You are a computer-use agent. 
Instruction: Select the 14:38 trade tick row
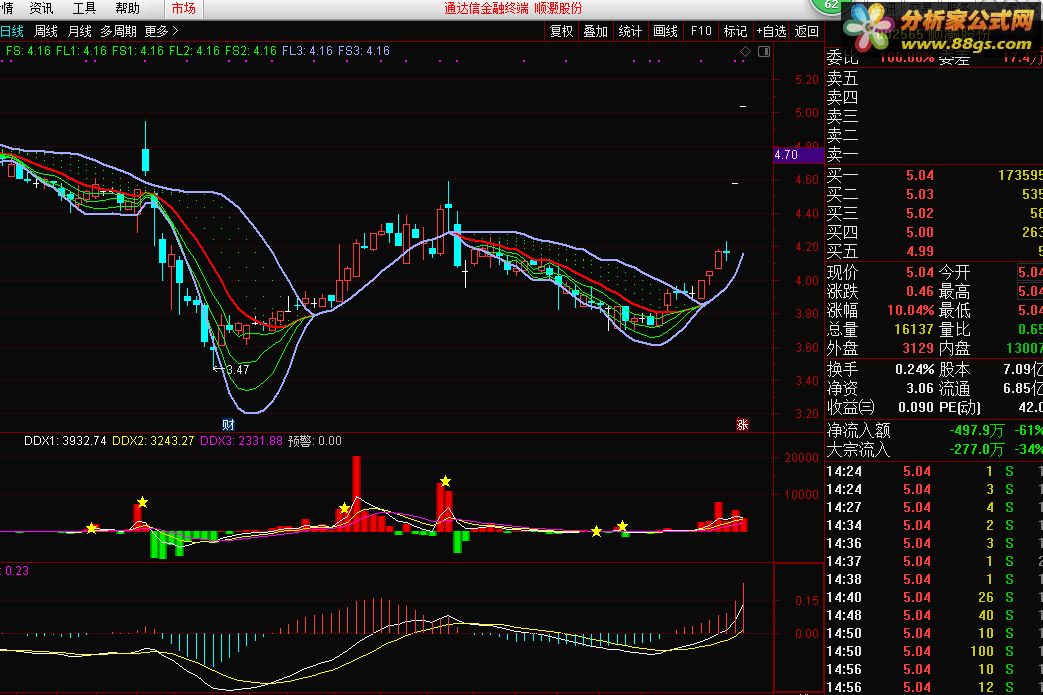[x=934, y=579]
